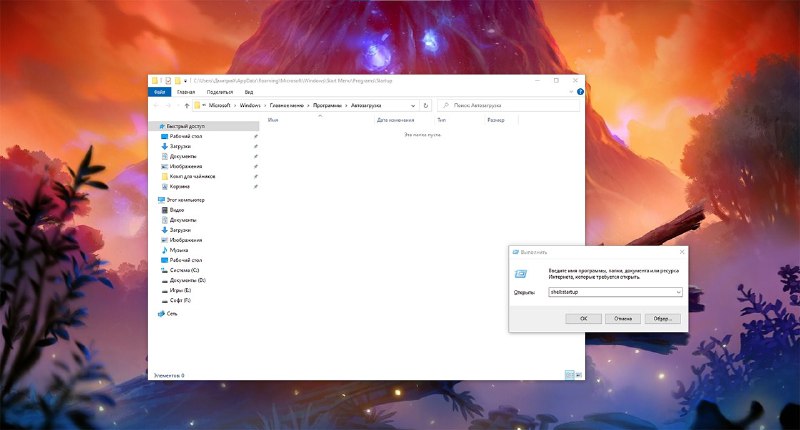
Task: Minimize the Explorer window
Action: tap(538, 81)
